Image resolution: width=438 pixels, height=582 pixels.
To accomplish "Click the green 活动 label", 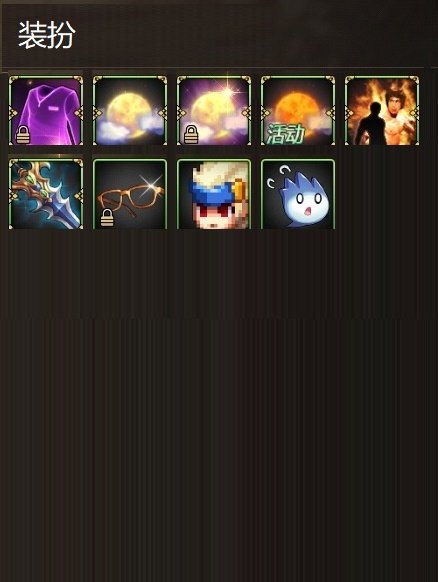I will (286, 134).
